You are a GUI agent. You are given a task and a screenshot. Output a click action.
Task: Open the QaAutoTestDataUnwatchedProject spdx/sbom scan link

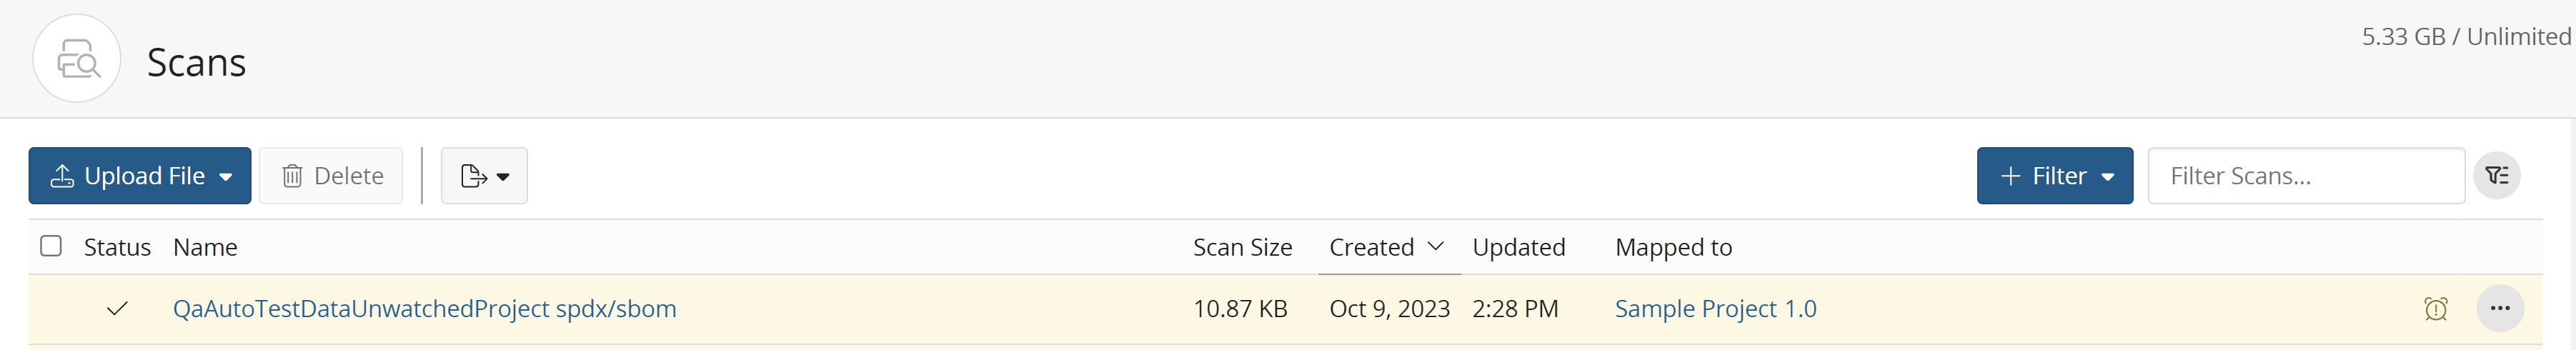coord(424,309)
